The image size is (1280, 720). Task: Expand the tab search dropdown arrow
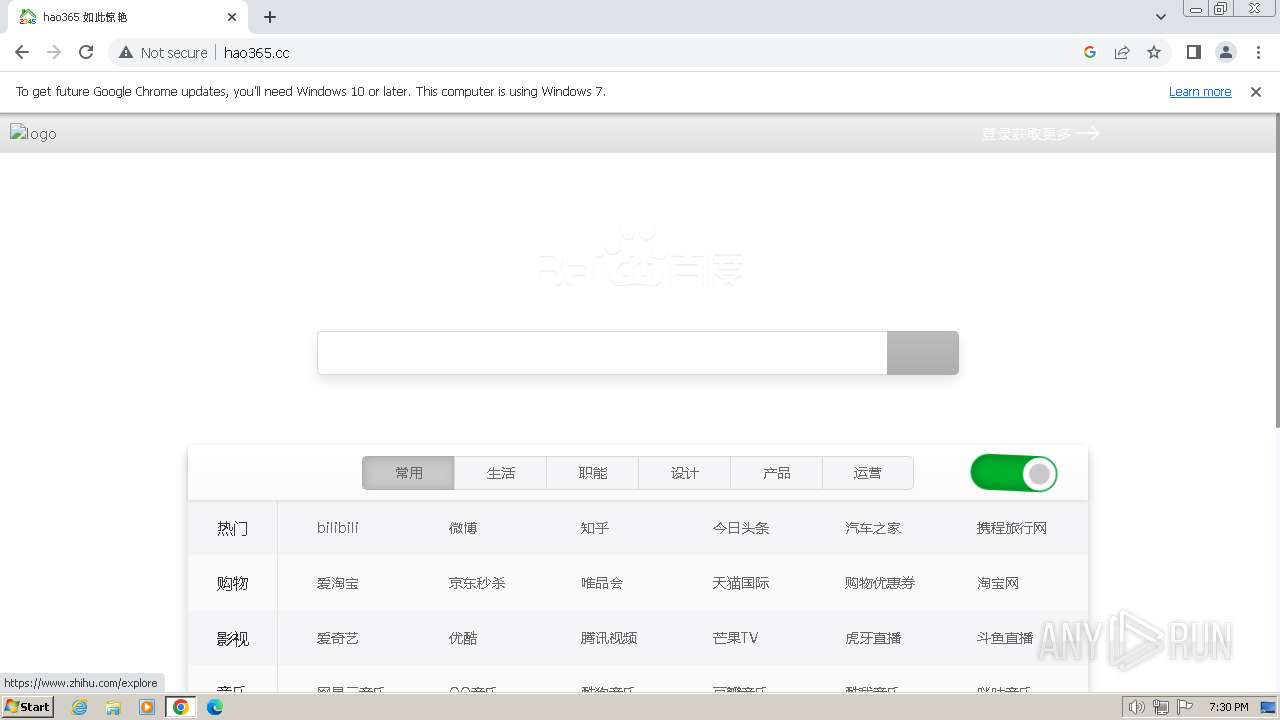[x=1160, y=17]
